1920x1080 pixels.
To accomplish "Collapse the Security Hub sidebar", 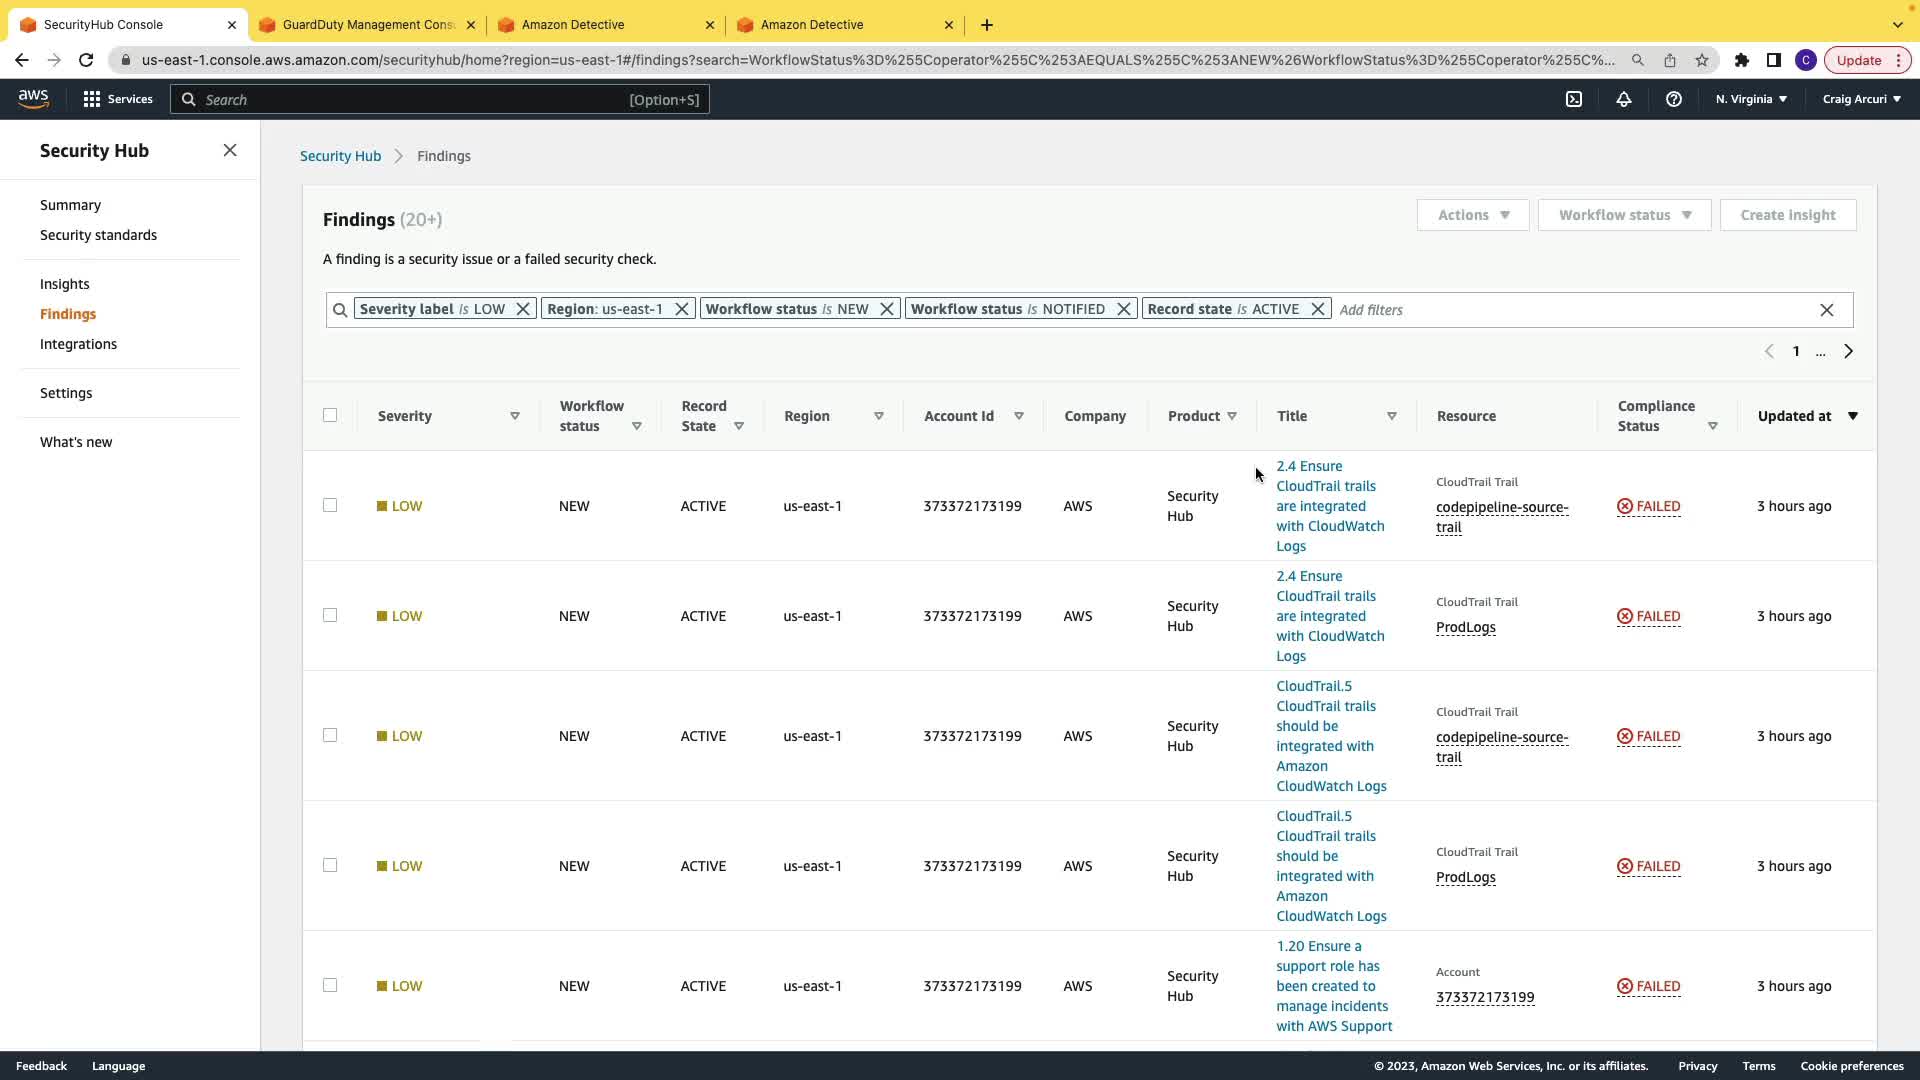I will (x=230, y=150).
